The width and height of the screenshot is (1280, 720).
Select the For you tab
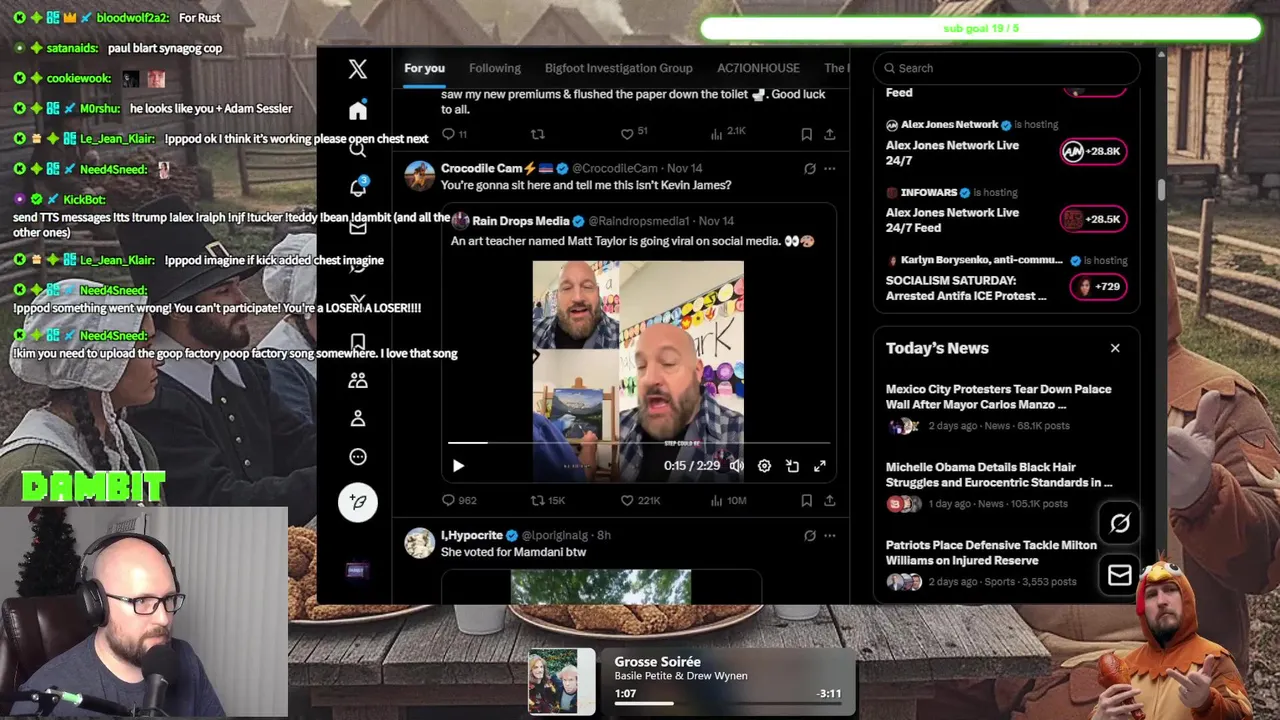pos(424,68)
